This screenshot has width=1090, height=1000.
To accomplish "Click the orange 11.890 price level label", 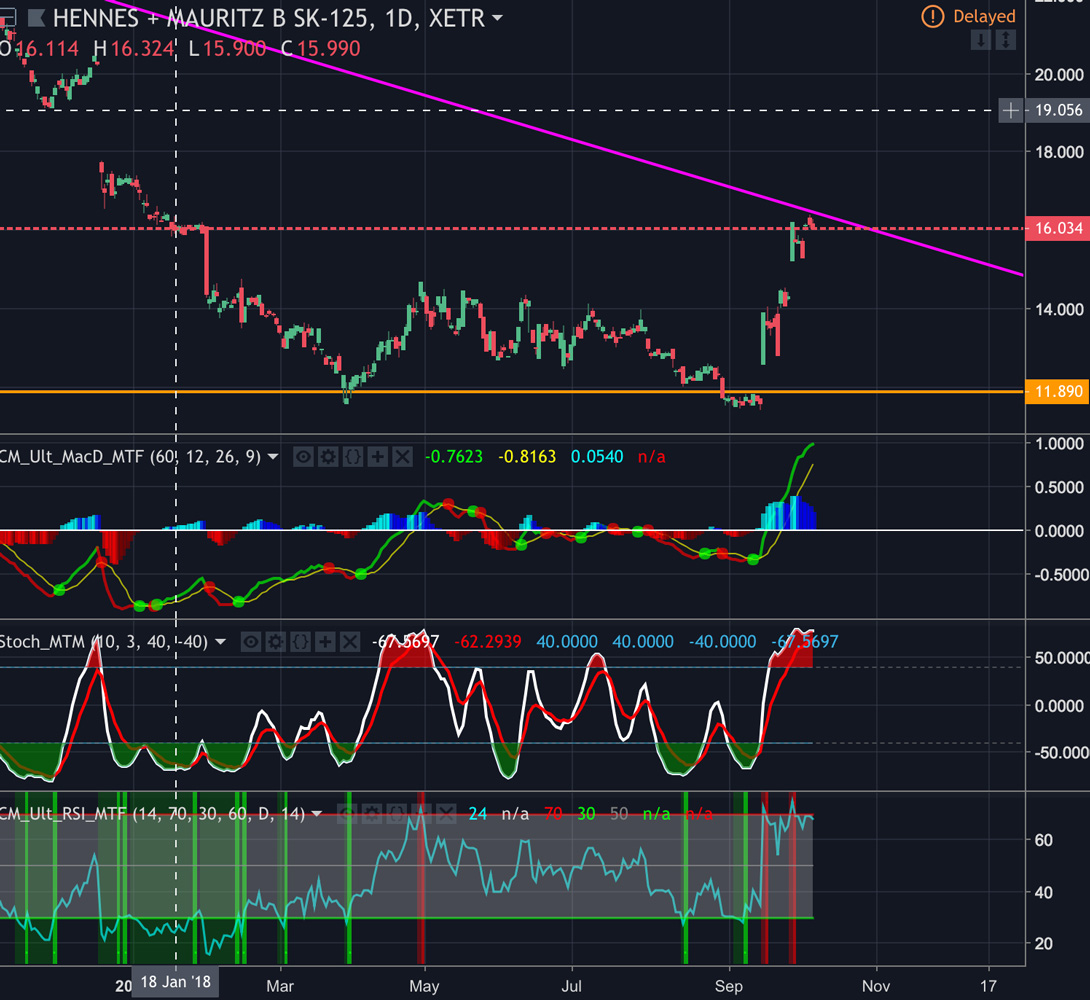I will pyautogui.click(x=1058, y=392).
